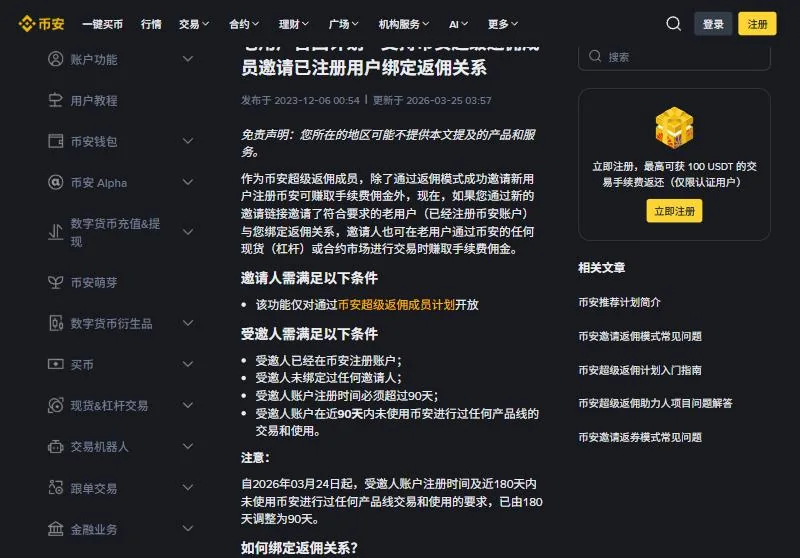Open the 更多 dropdown menu
This screenshot has height=558, width=800.
(x=503, y=24)
